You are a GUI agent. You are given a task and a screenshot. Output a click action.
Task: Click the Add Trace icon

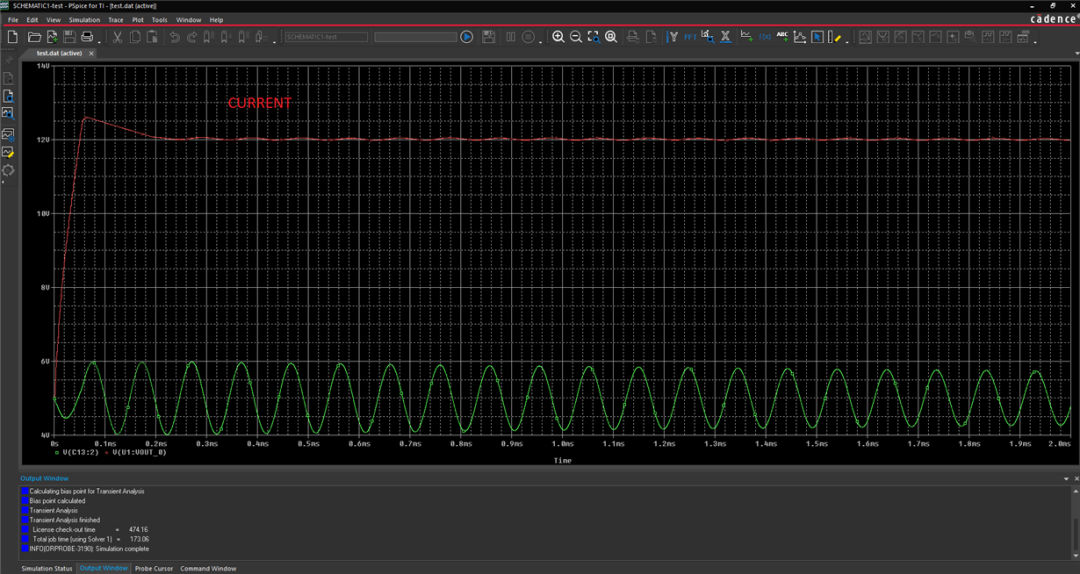(747, 37)
